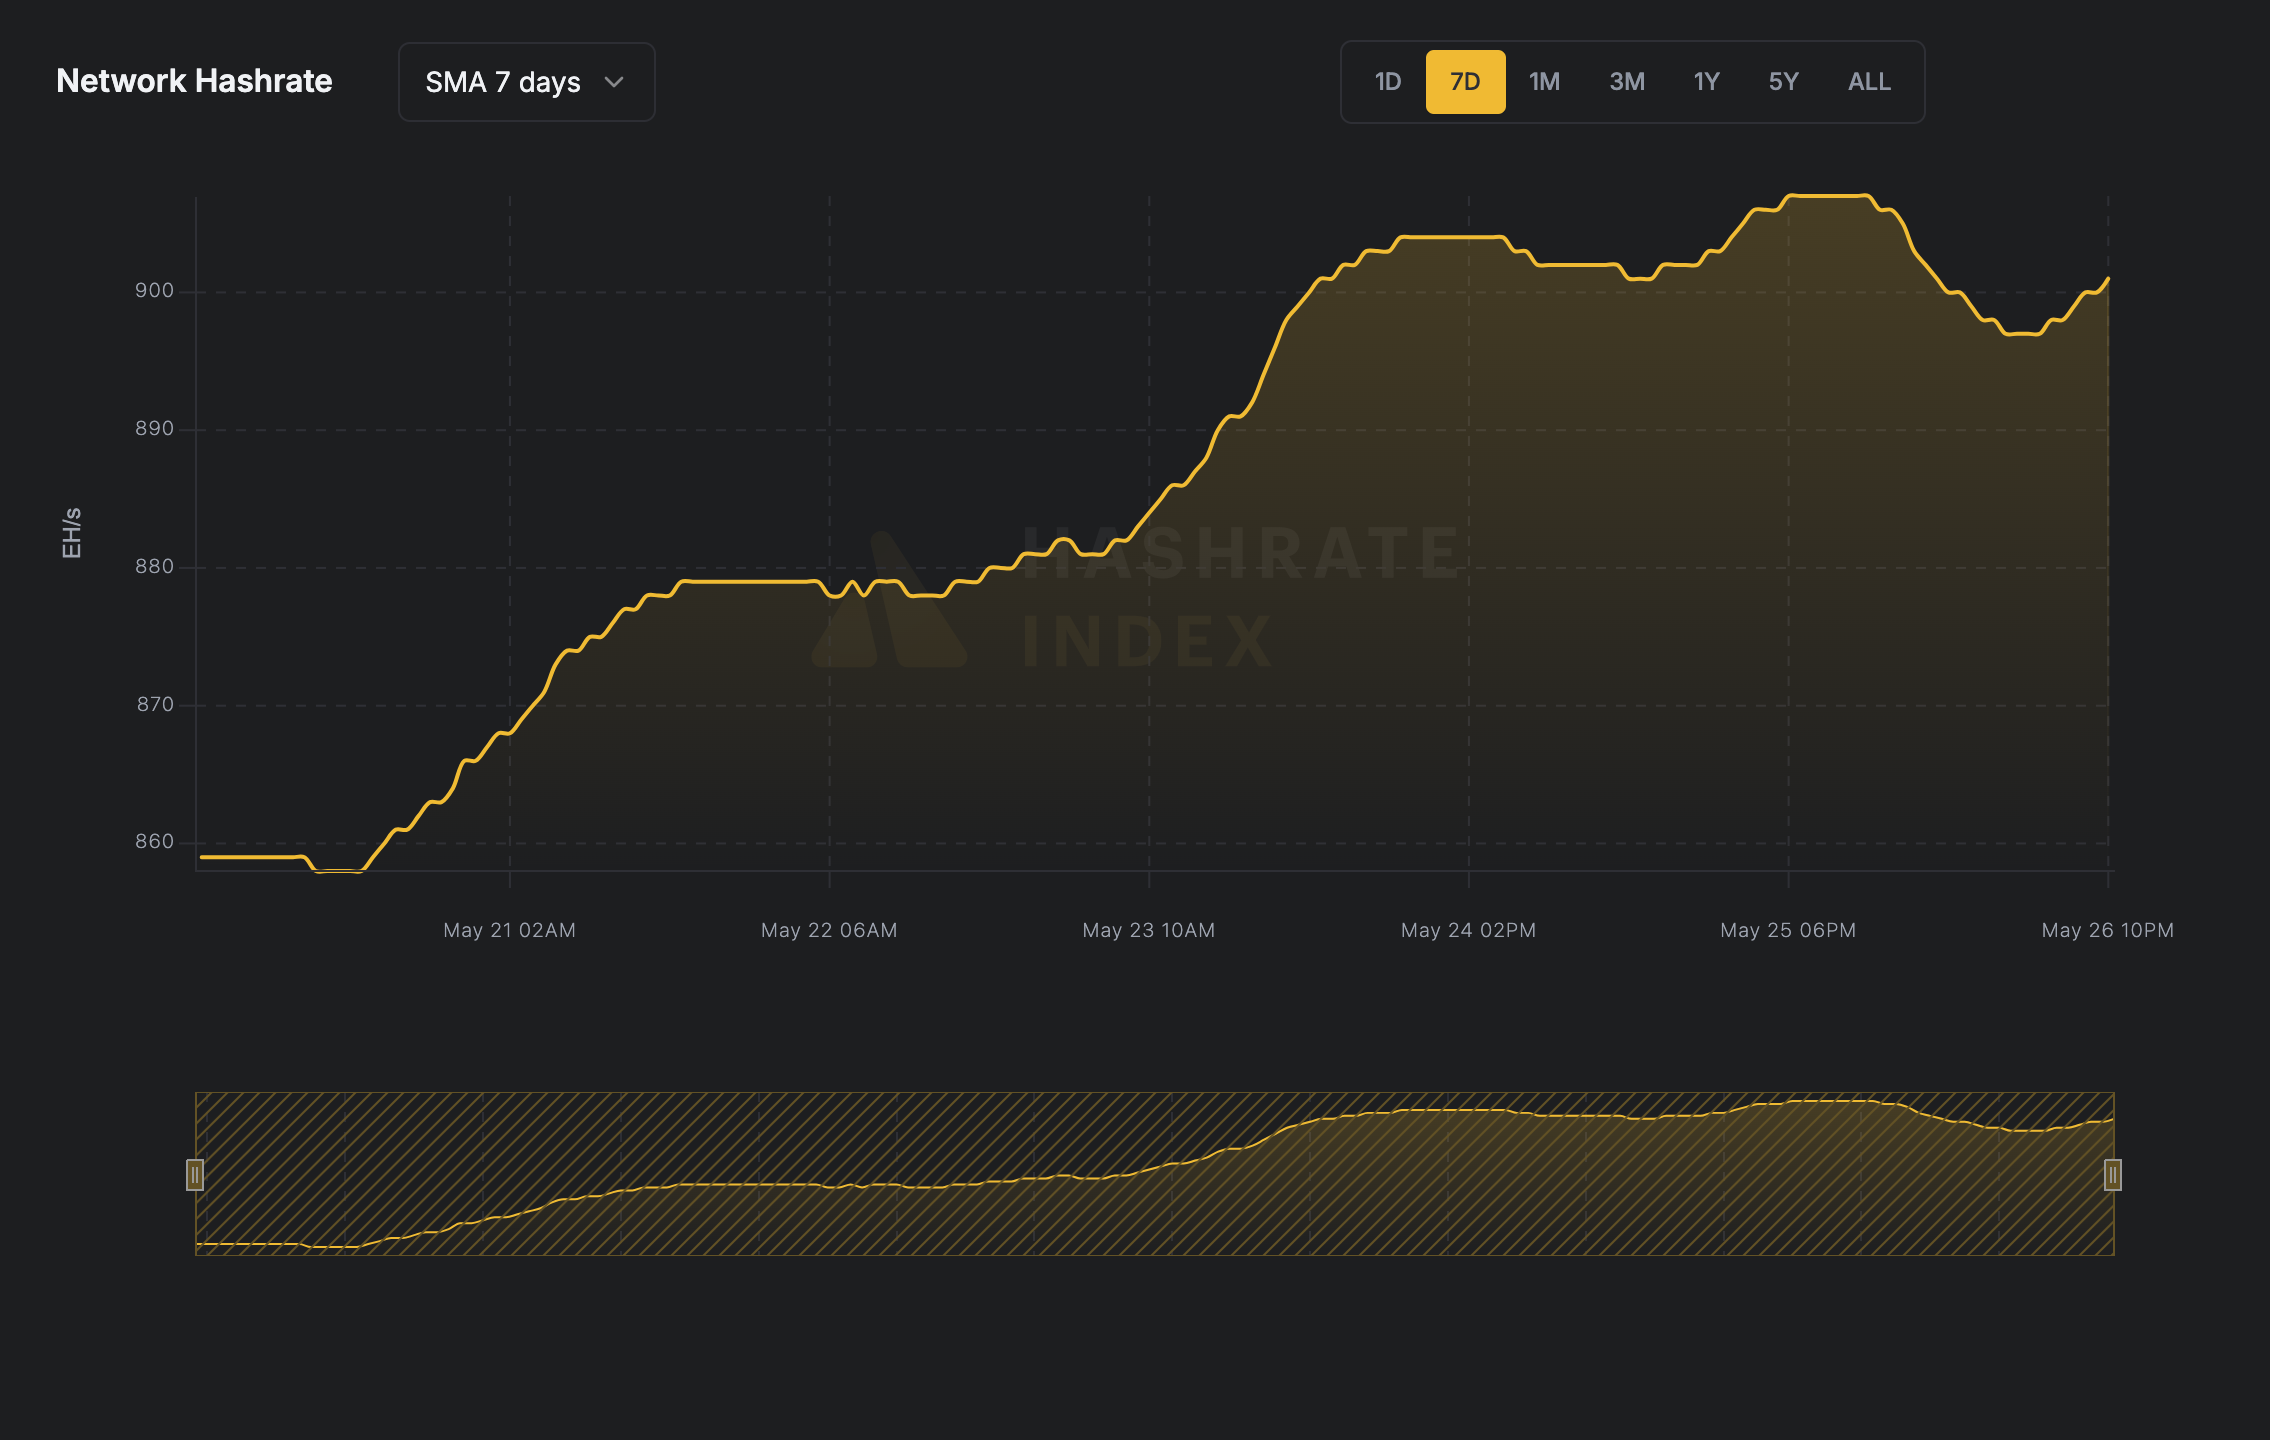Select the 3M time range
This screenshot has height=1440, width=2270.
(x=1625, y=82)
